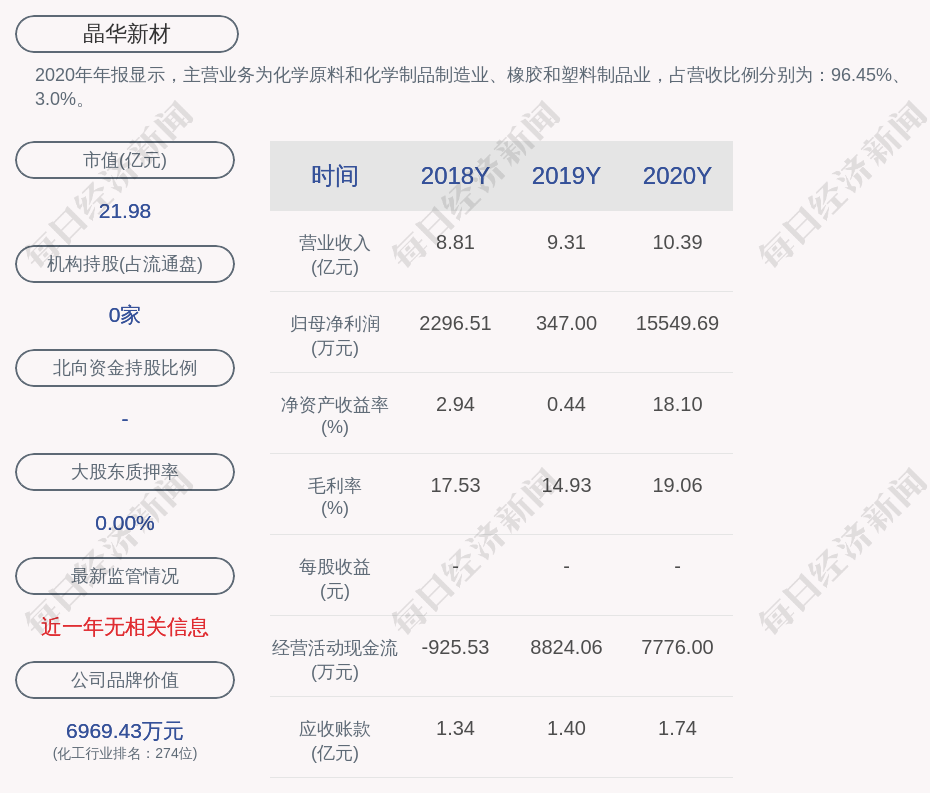Click the 347.00 net profit cell
The image size is (930, 793).
point(566,323)
